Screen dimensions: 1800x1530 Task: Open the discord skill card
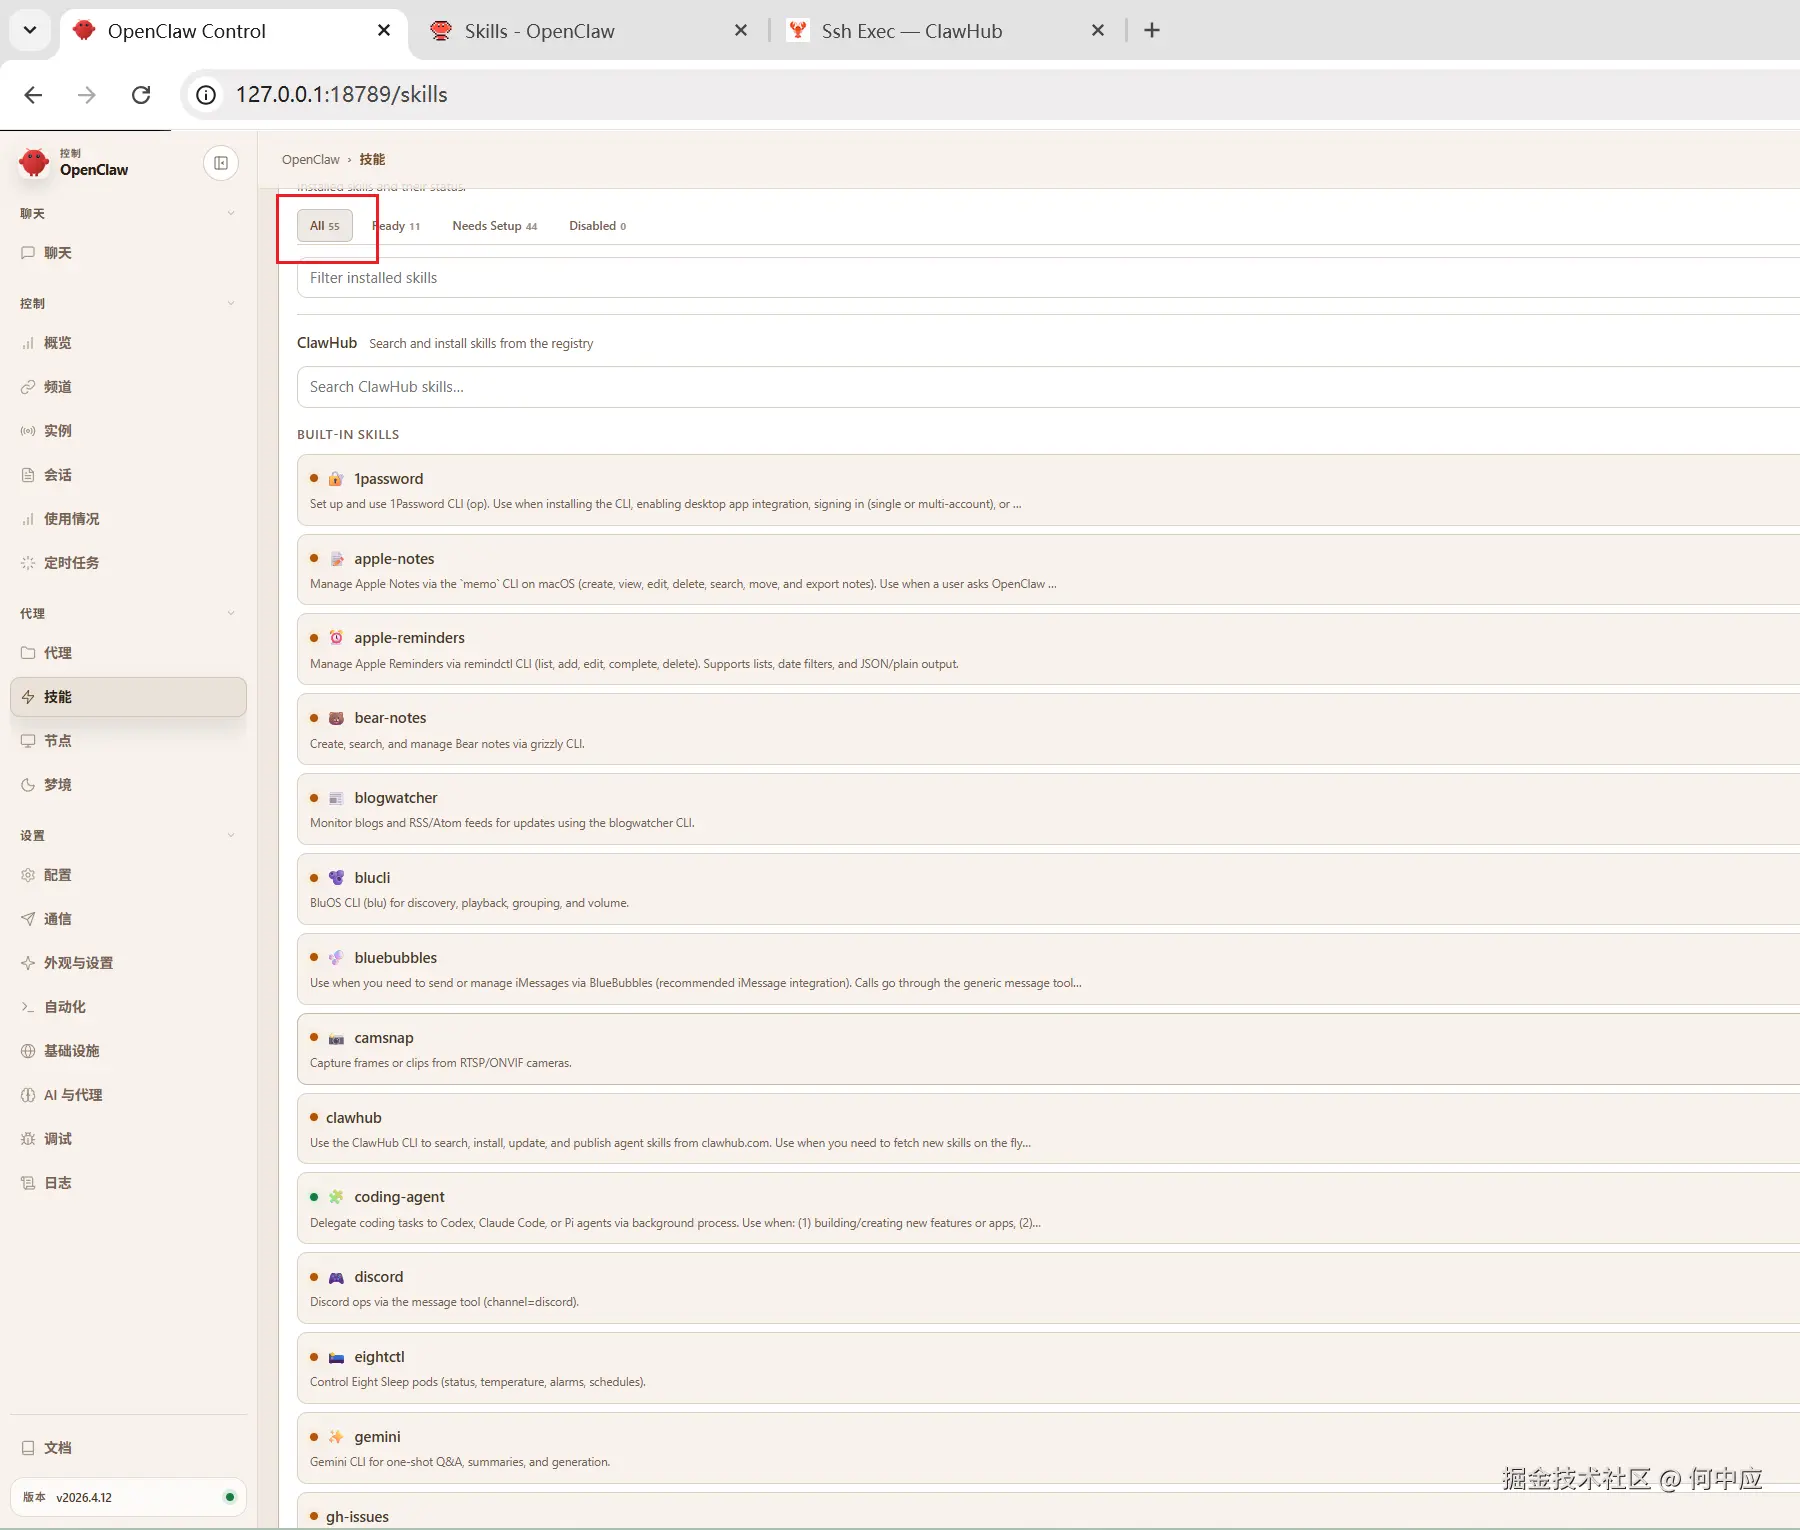pos(1048,1288)
